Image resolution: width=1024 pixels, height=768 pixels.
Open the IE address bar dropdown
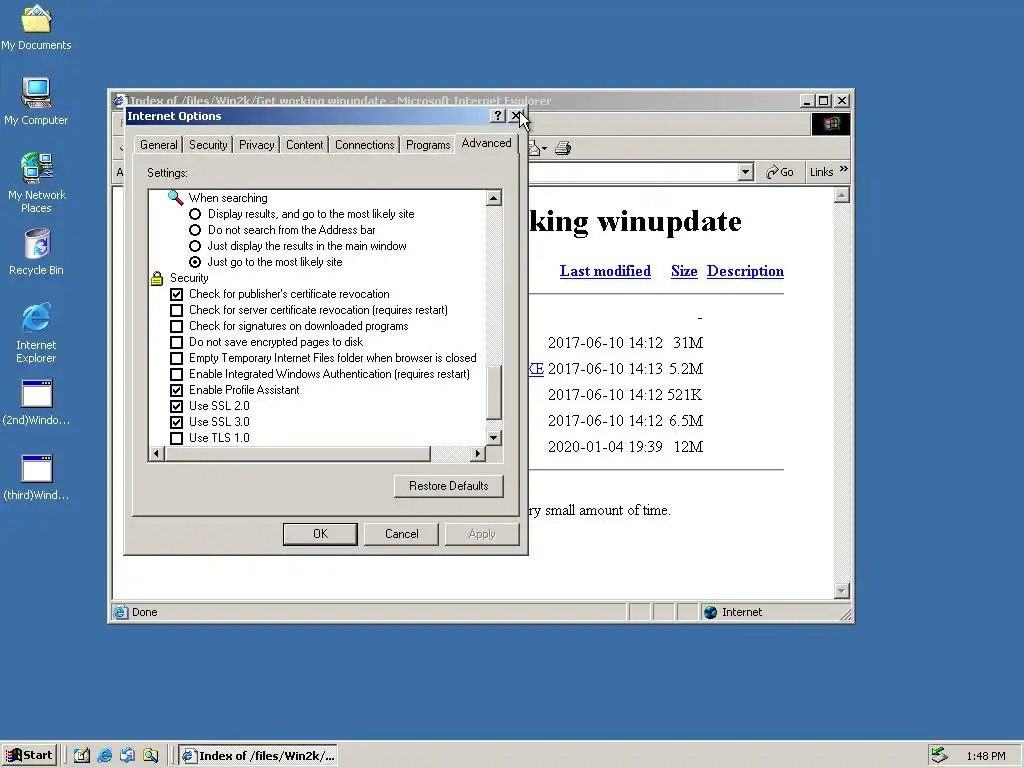pos(745,172)
